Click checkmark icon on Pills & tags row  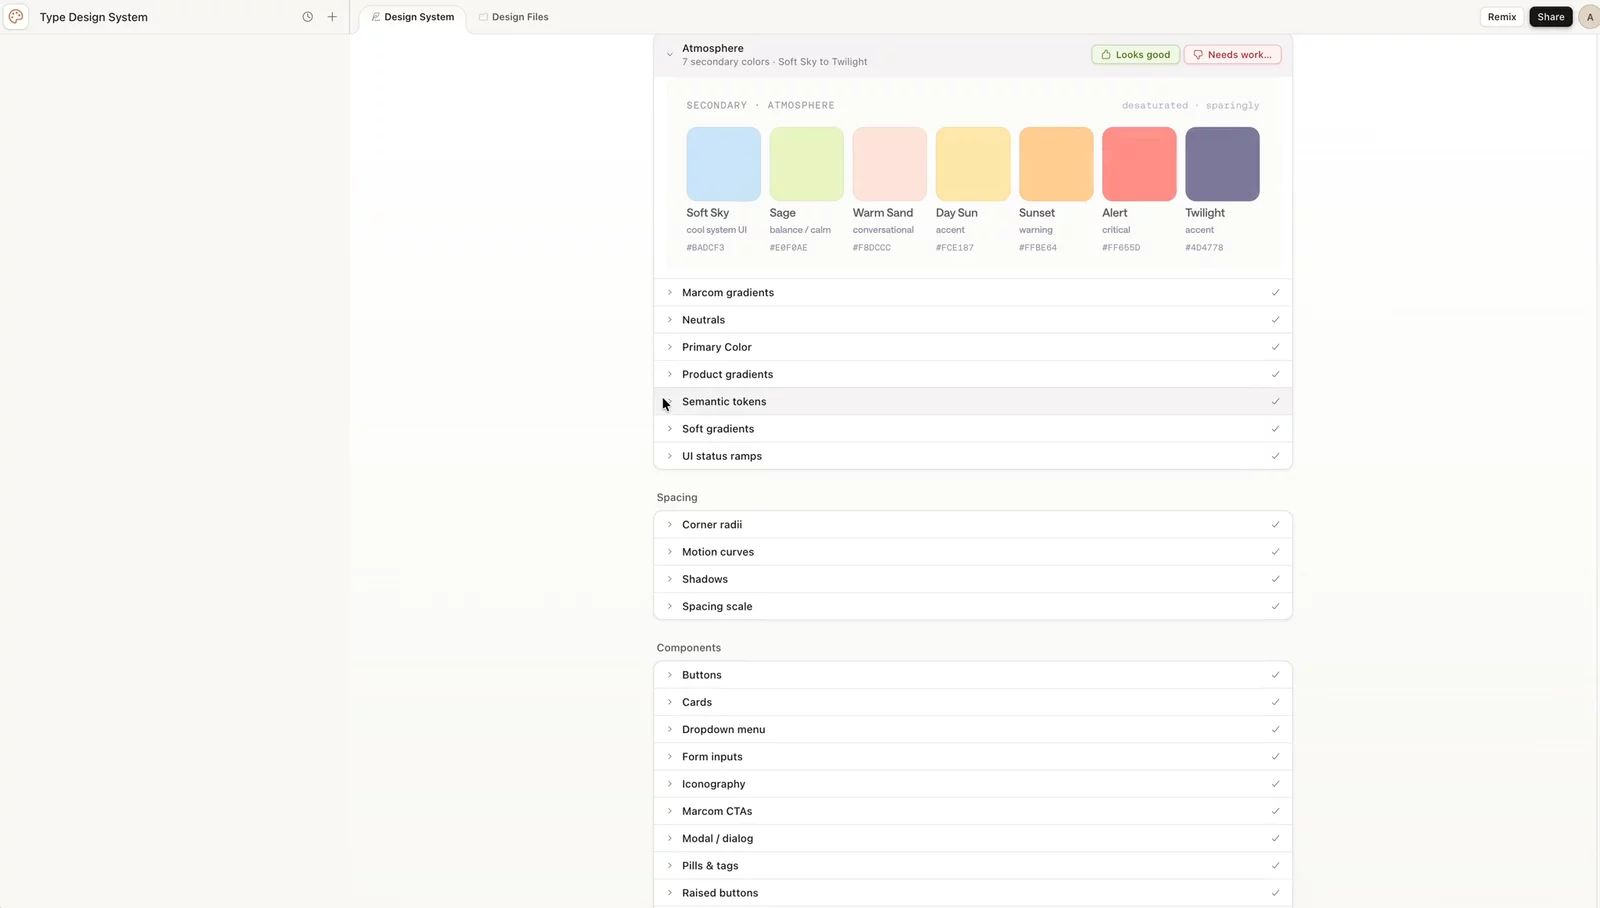click(x=1275, y=866)
